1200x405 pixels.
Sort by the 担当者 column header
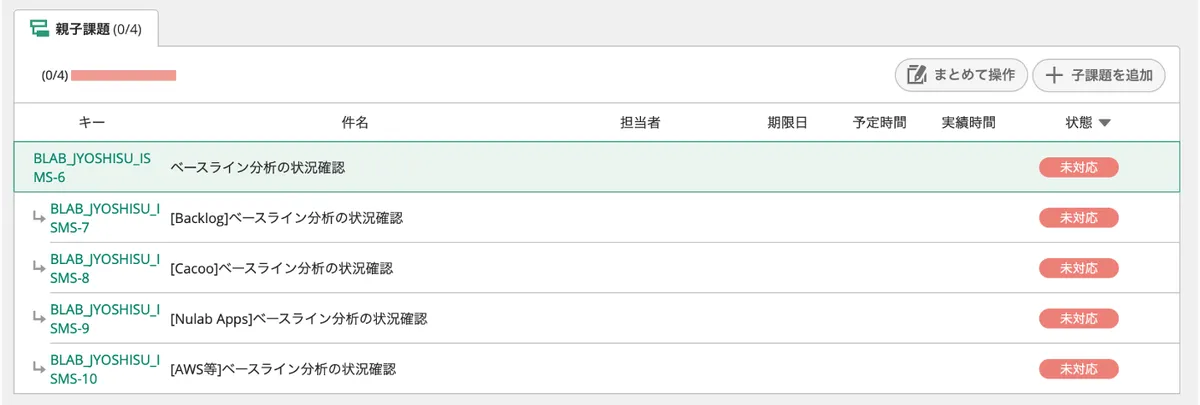pos(640,123)
